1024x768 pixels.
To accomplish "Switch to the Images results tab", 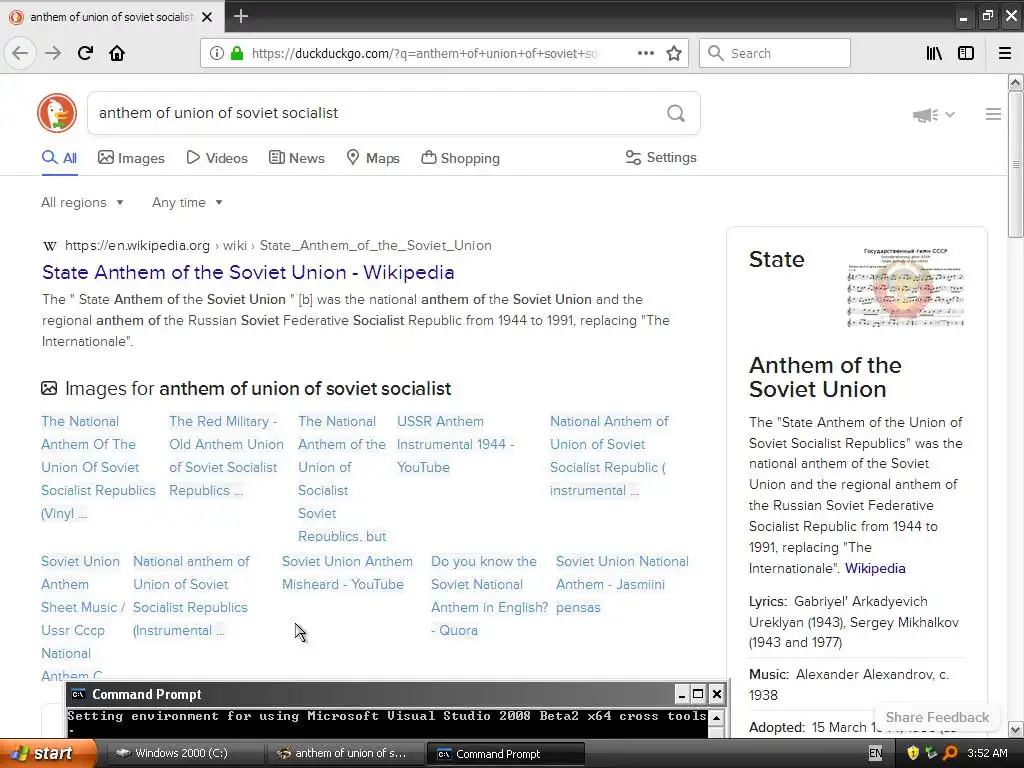I will point(131,158).
